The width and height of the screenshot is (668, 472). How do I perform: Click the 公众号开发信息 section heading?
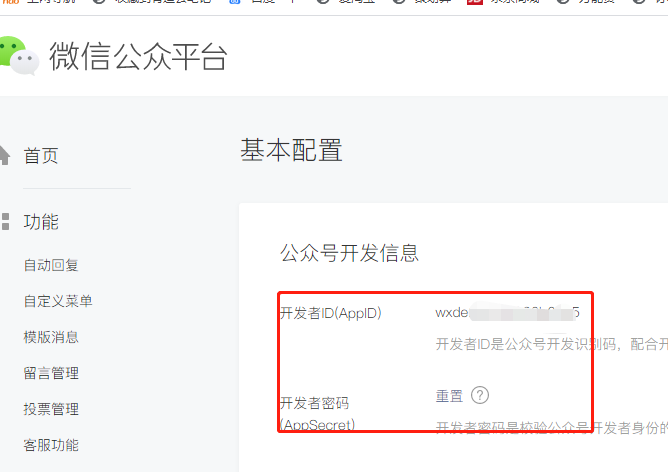pos(349,253)
